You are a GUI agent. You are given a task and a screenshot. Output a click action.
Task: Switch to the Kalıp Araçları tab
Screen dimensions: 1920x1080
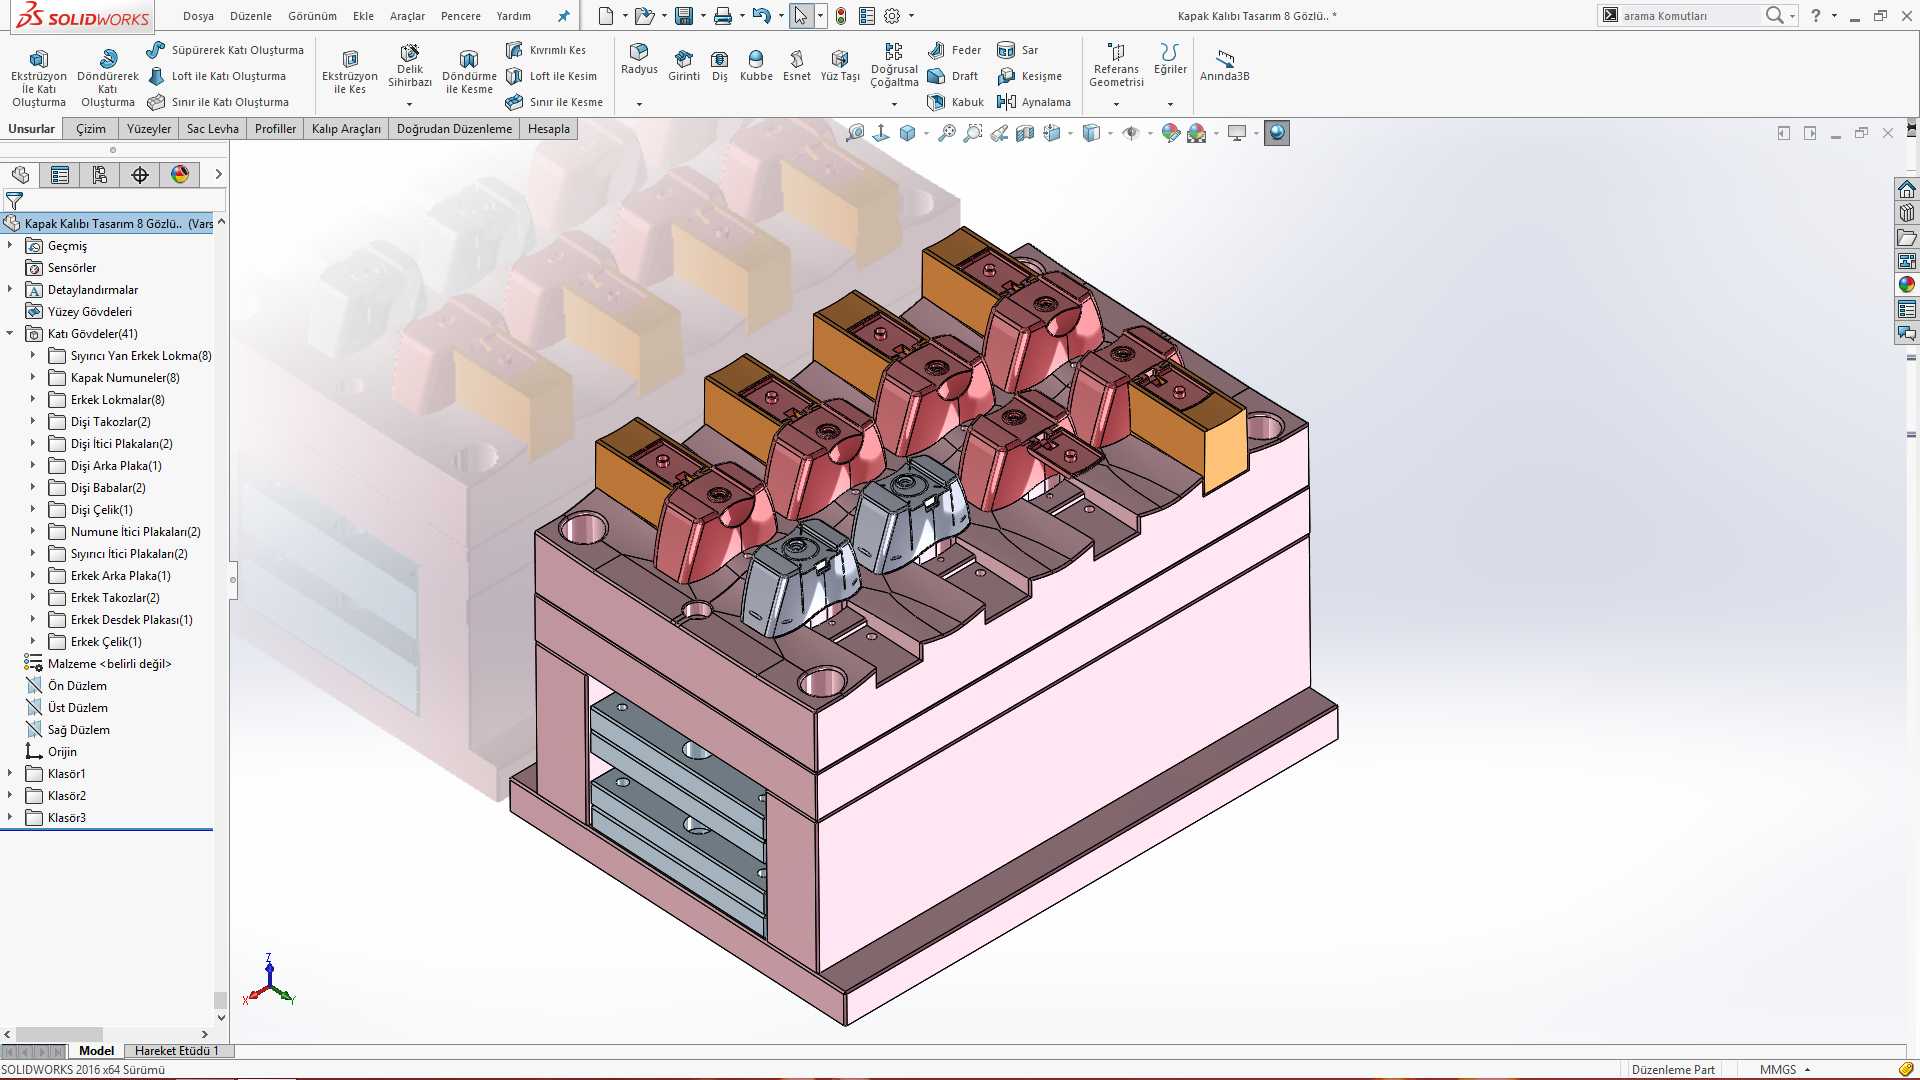coord(346,129)
